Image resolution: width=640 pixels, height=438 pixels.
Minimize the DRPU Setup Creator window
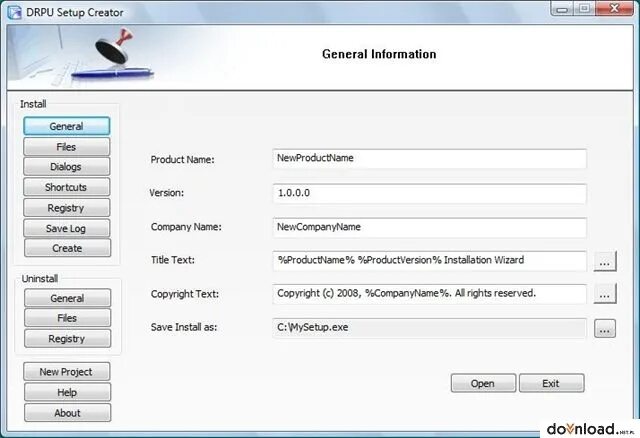point(562,9)
